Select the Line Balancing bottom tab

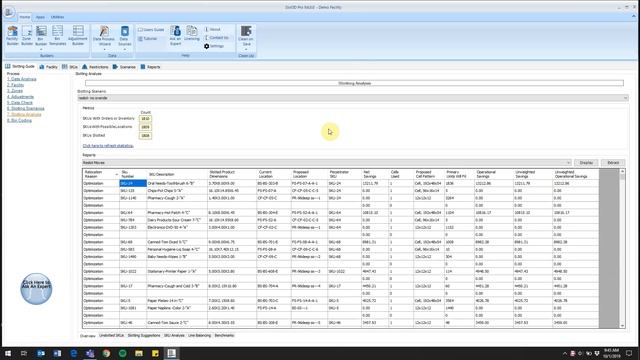(x=200, y=336)
